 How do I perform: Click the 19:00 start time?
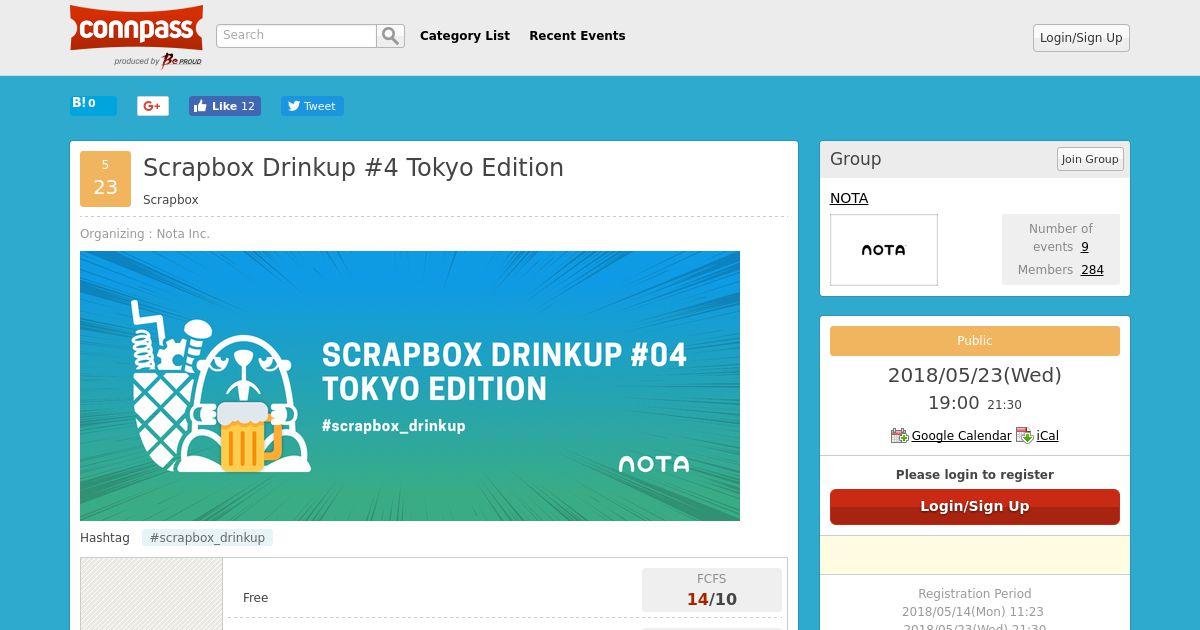[954, 403]
